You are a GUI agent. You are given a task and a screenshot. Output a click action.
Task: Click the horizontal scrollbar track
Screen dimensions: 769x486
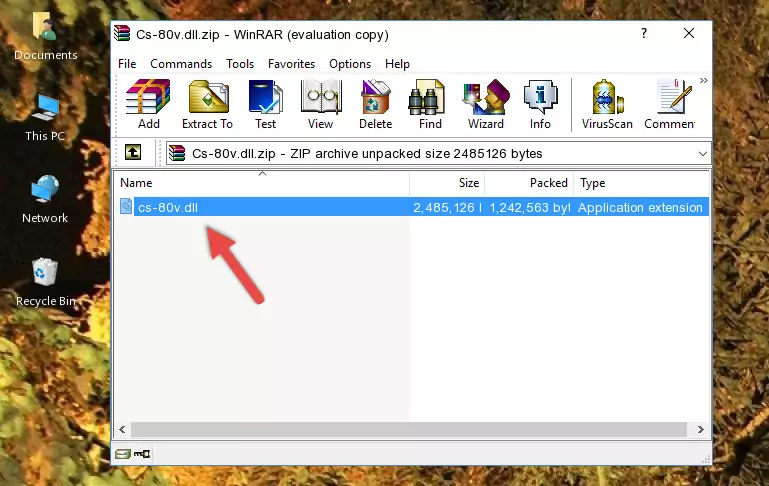click(x=409, y=429)
